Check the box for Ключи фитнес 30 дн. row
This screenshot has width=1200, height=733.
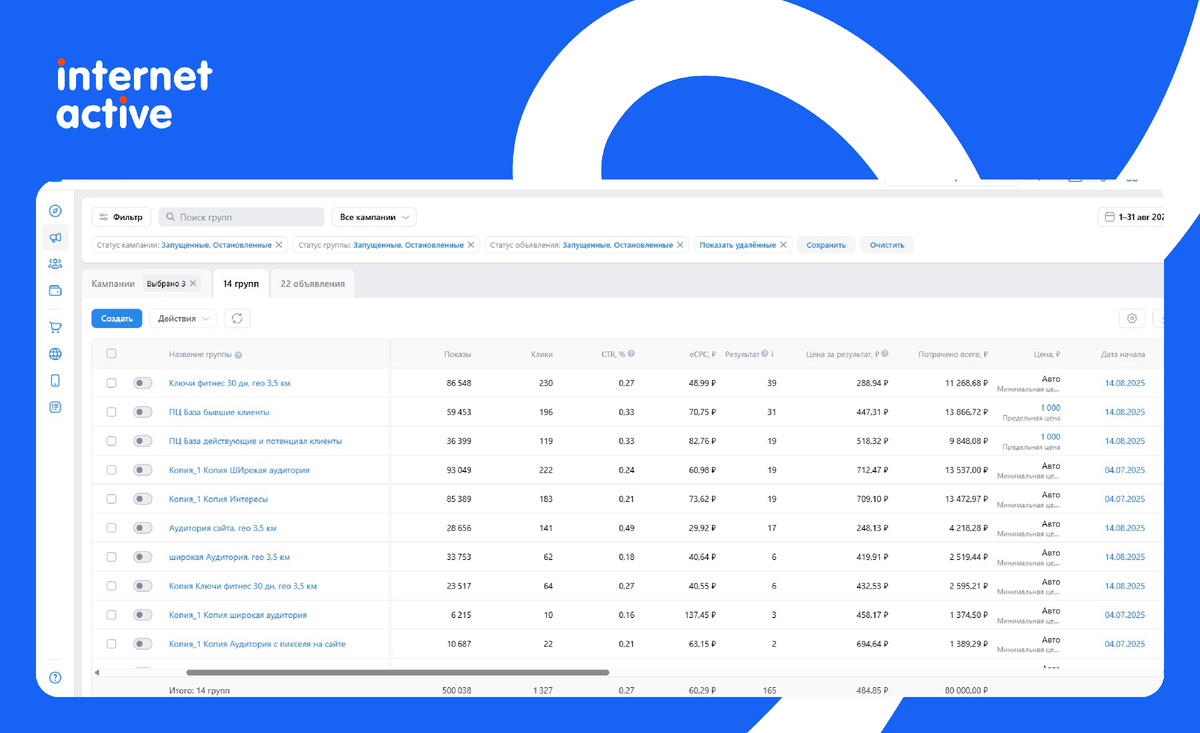click(x=111, y=383)
